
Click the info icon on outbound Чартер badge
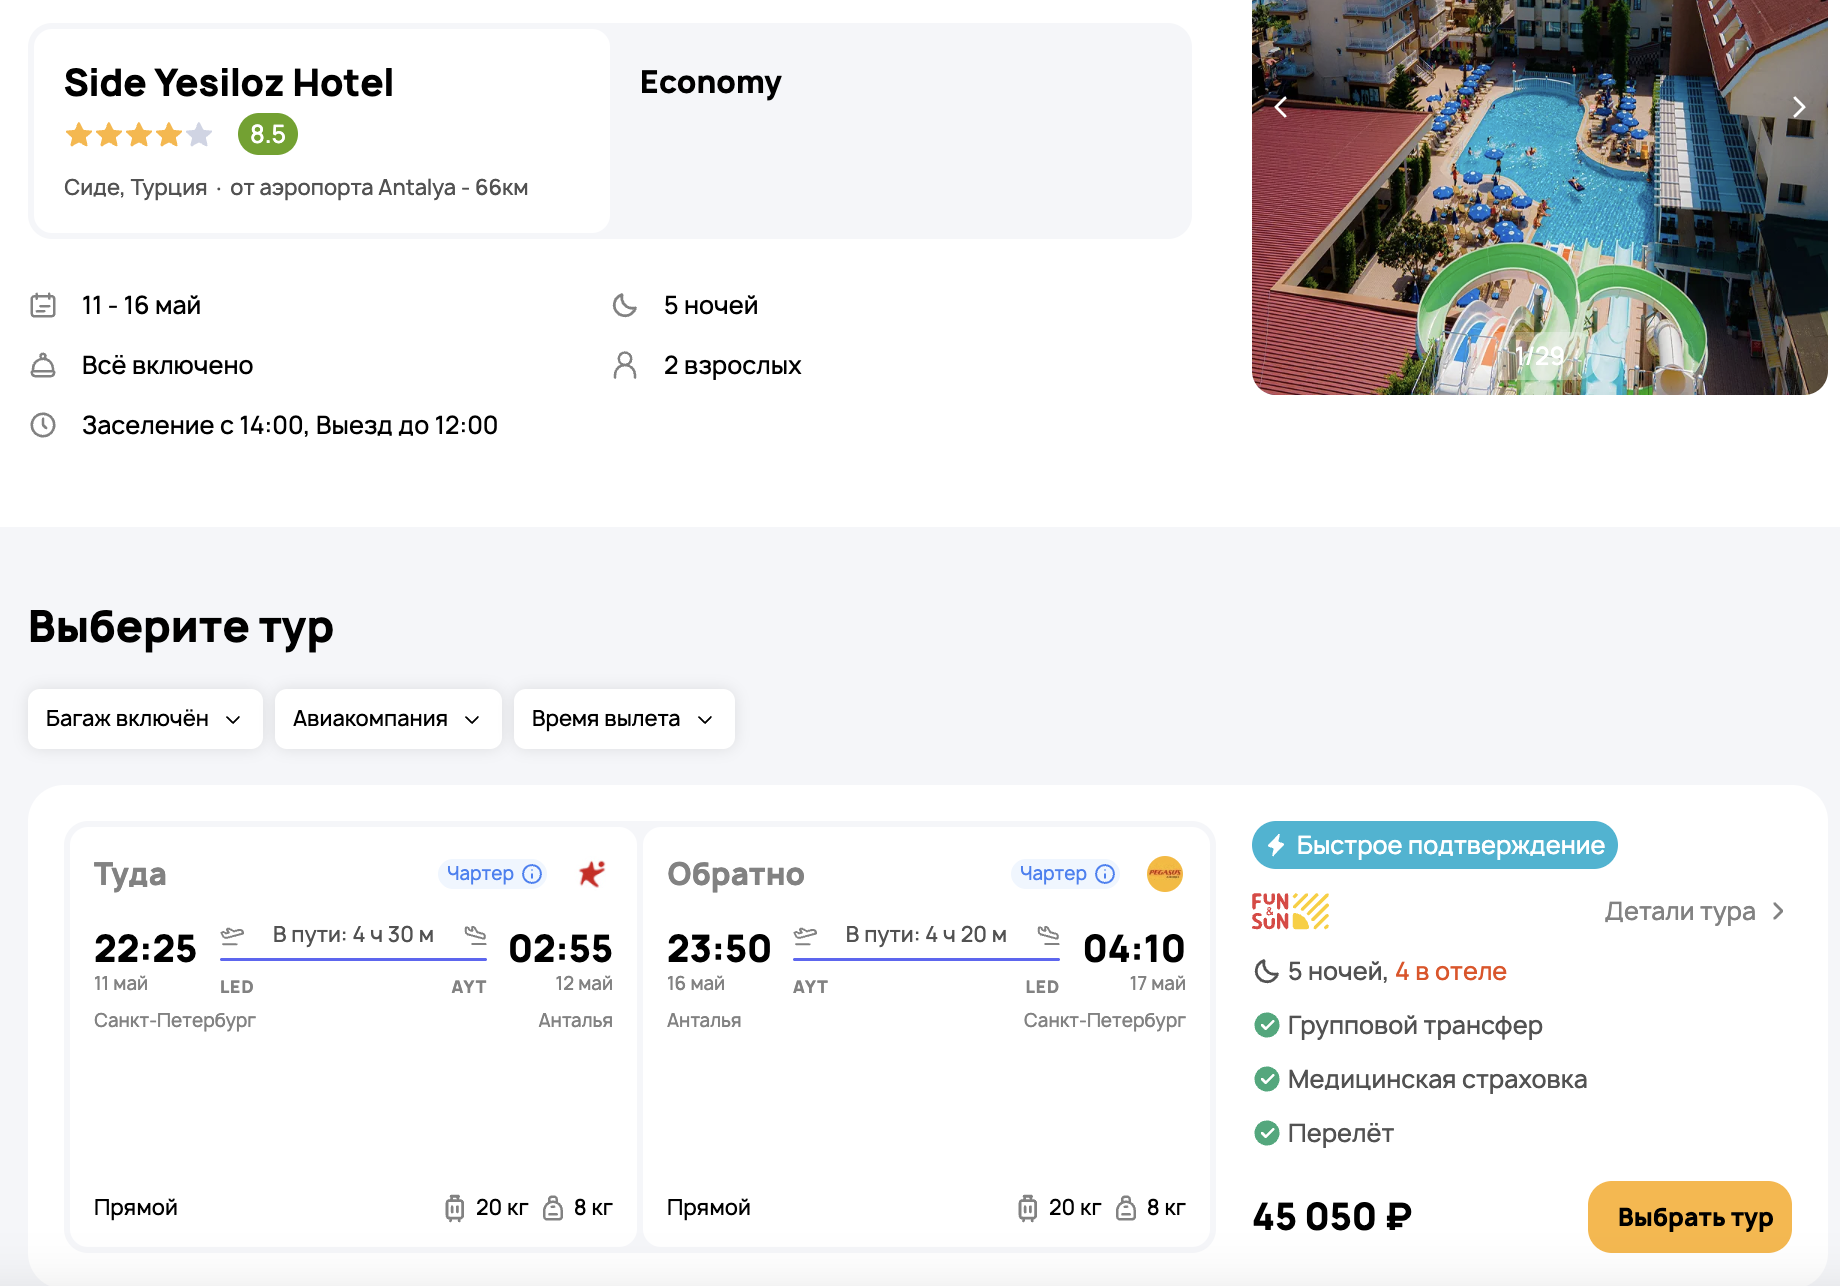click(x=532, y=874)
